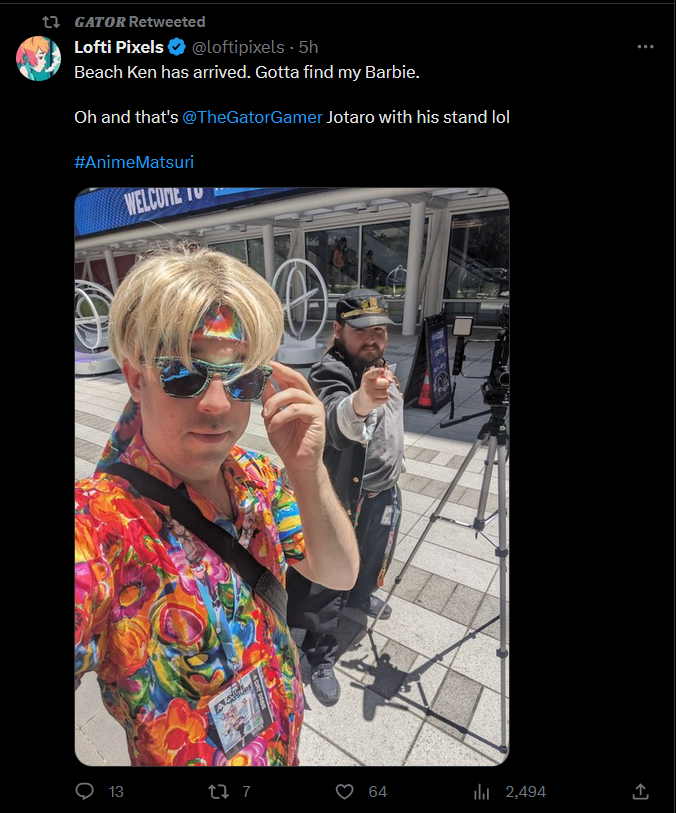The image size is (676, 813).
Task: Open the three-dot more options menu
Action: point(645,47)
